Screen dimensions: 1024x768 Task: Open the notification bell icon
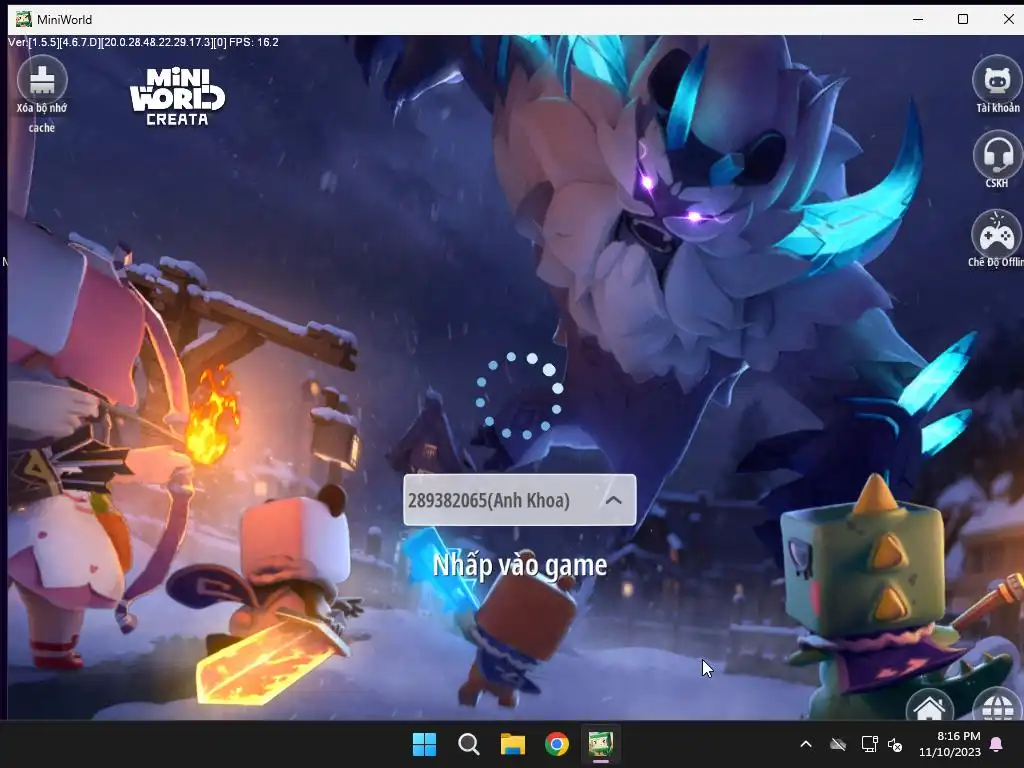[x=997, y=744]
